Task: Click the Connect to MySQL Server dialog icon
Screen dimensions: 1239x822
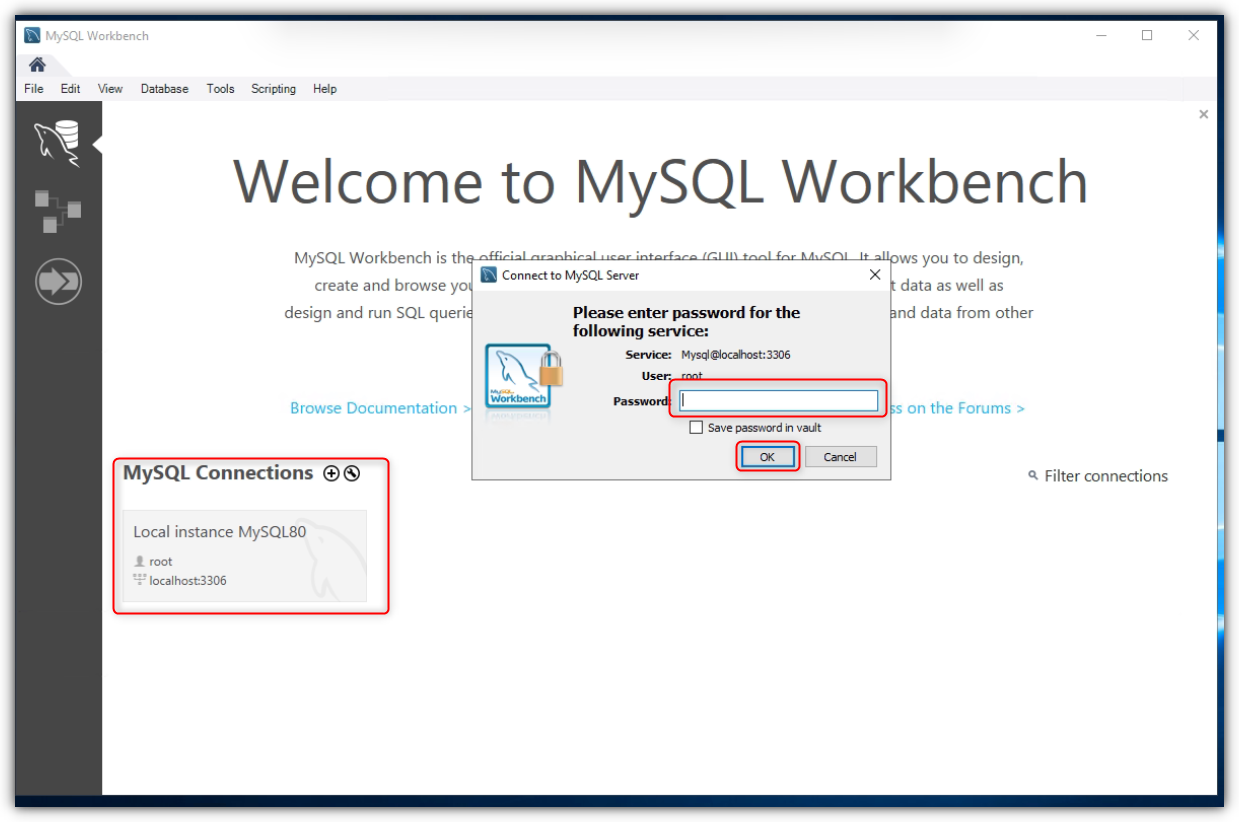Action: 489,275
